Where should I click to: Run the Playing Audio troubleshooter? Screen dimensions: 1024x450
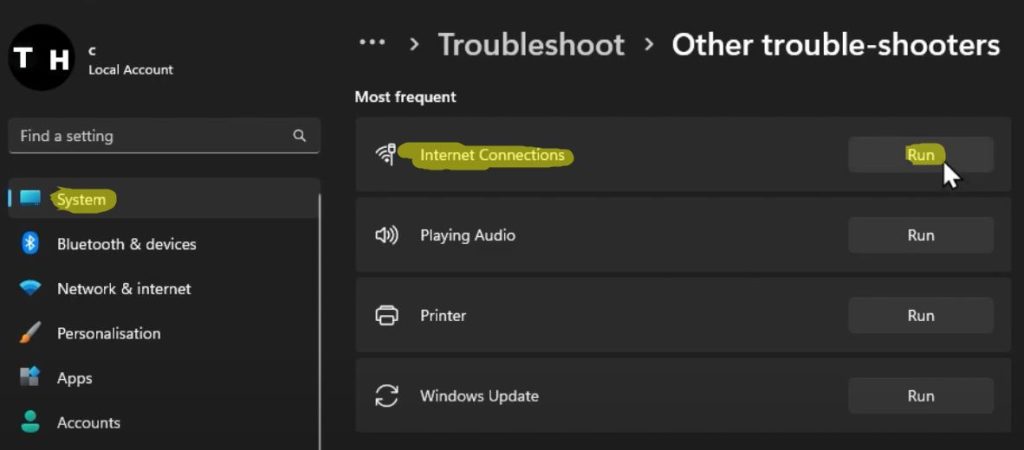[920, 235]
